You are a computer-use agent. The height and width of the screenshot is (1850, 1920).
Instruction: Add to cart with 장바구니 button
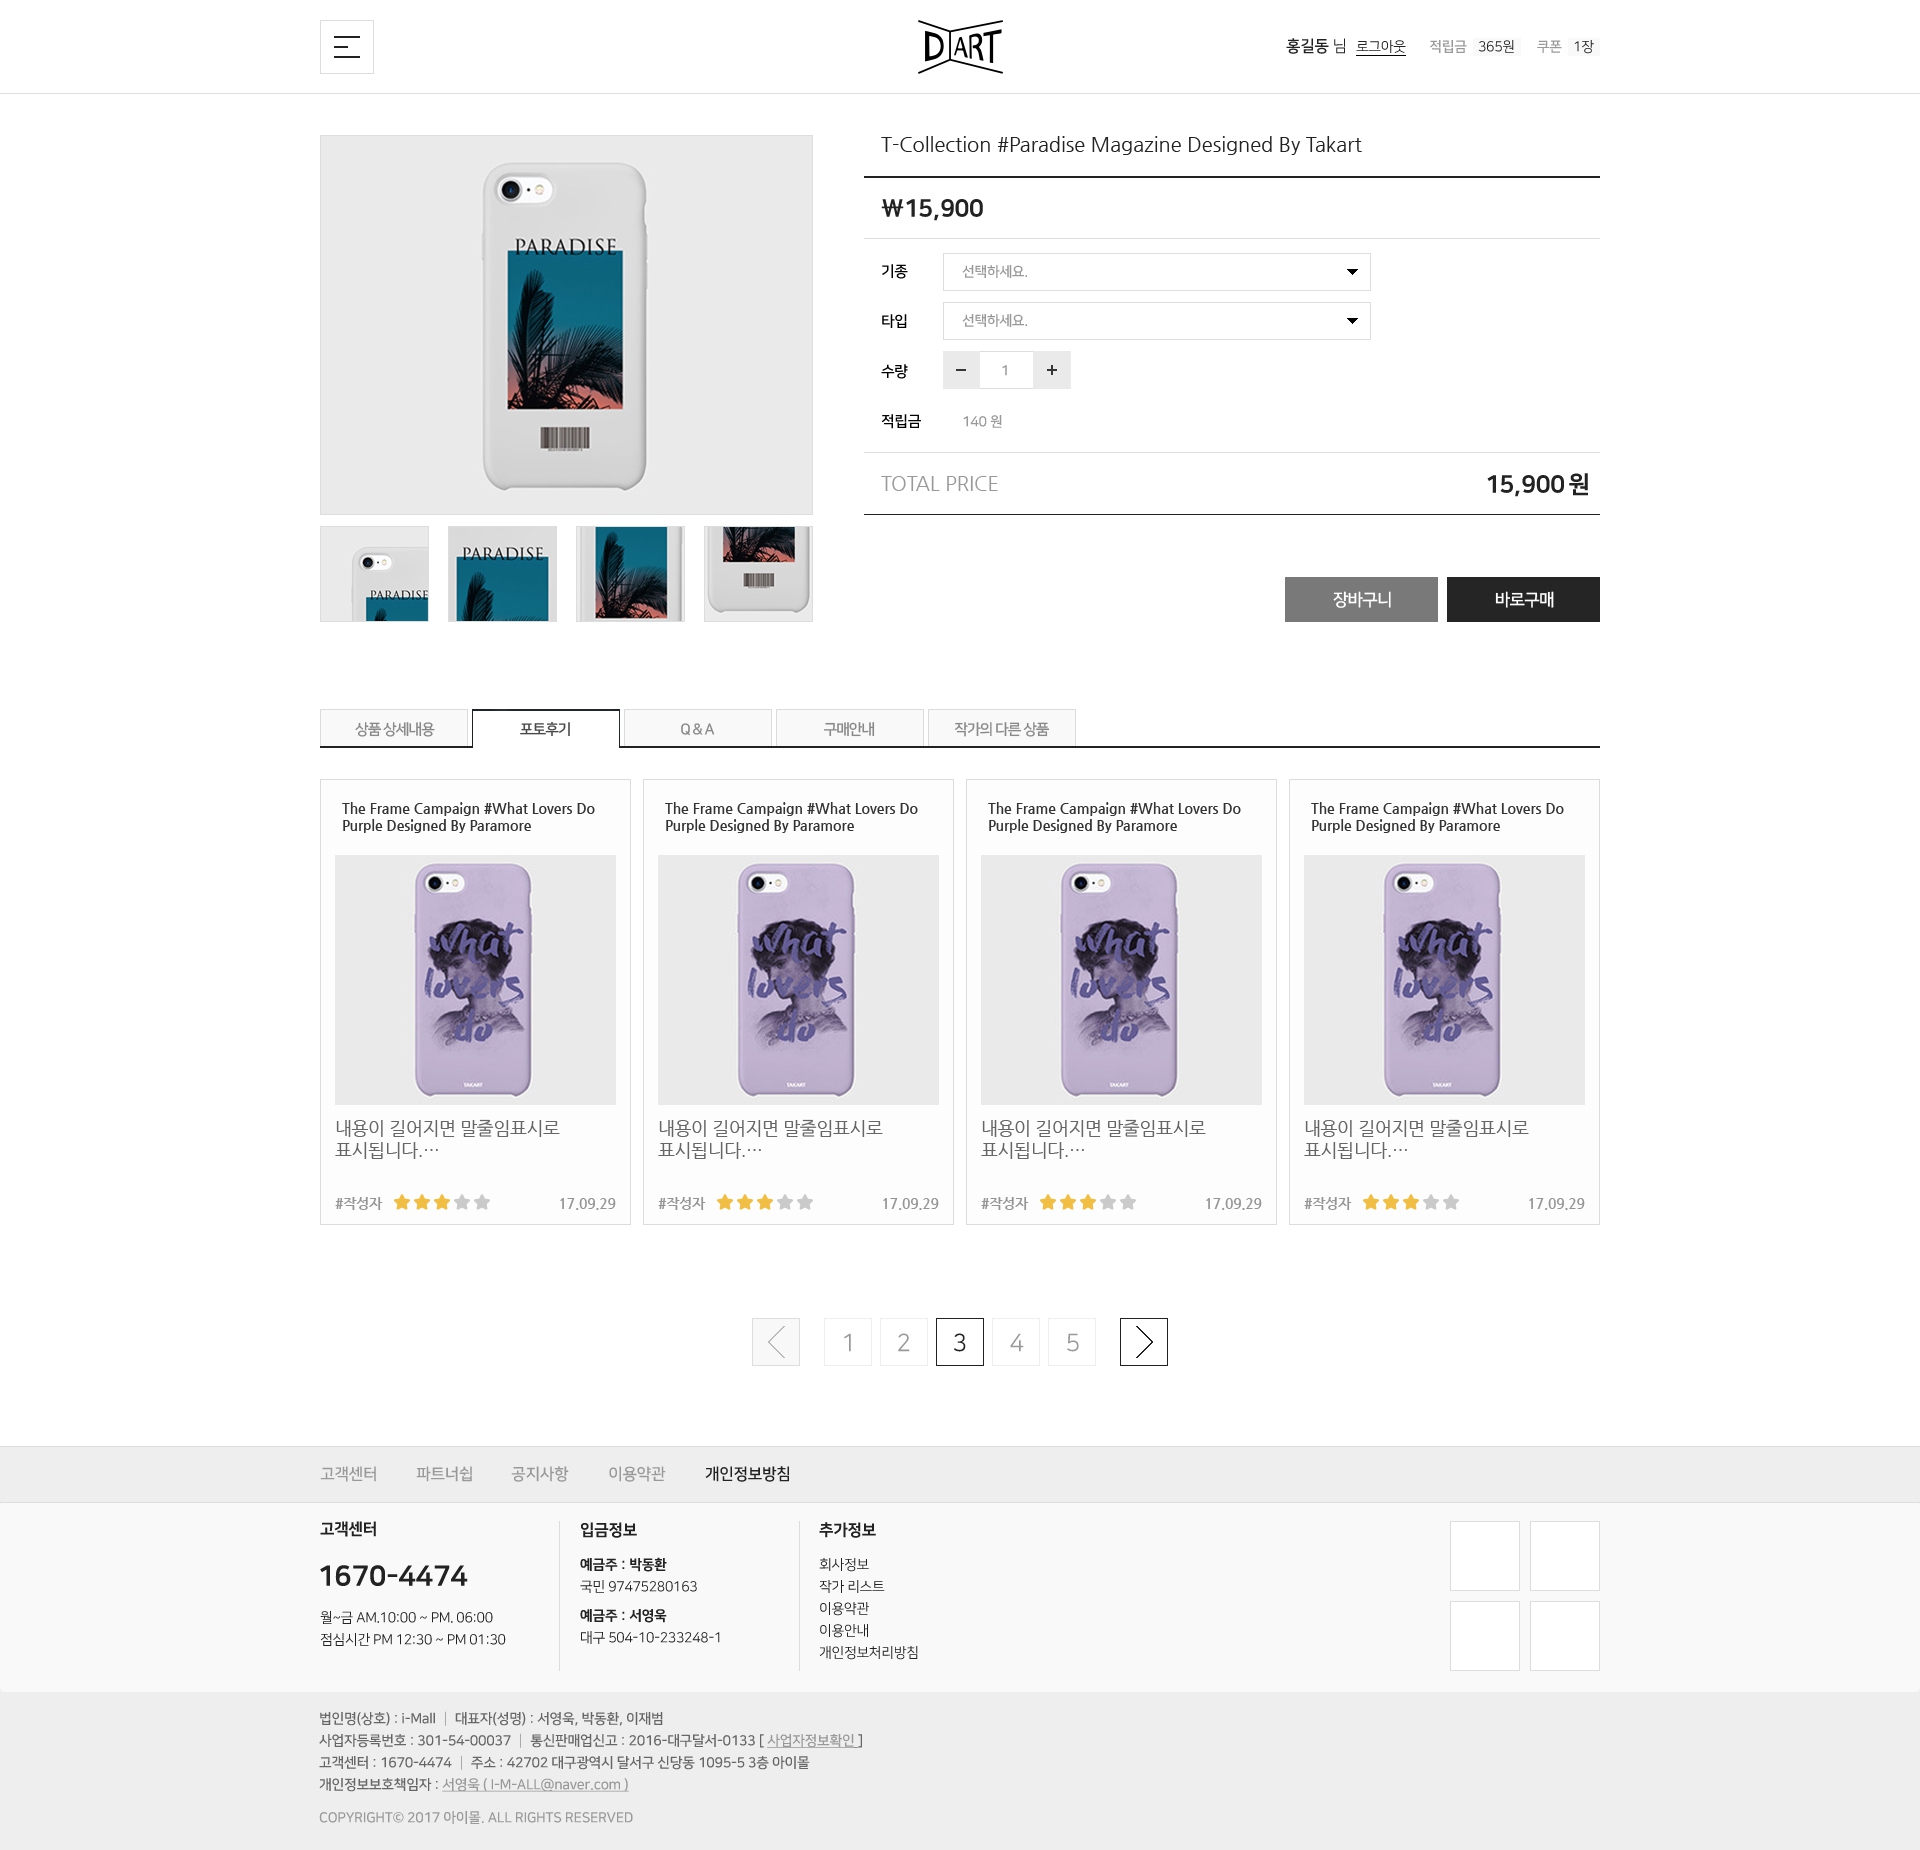point(1361,599)
